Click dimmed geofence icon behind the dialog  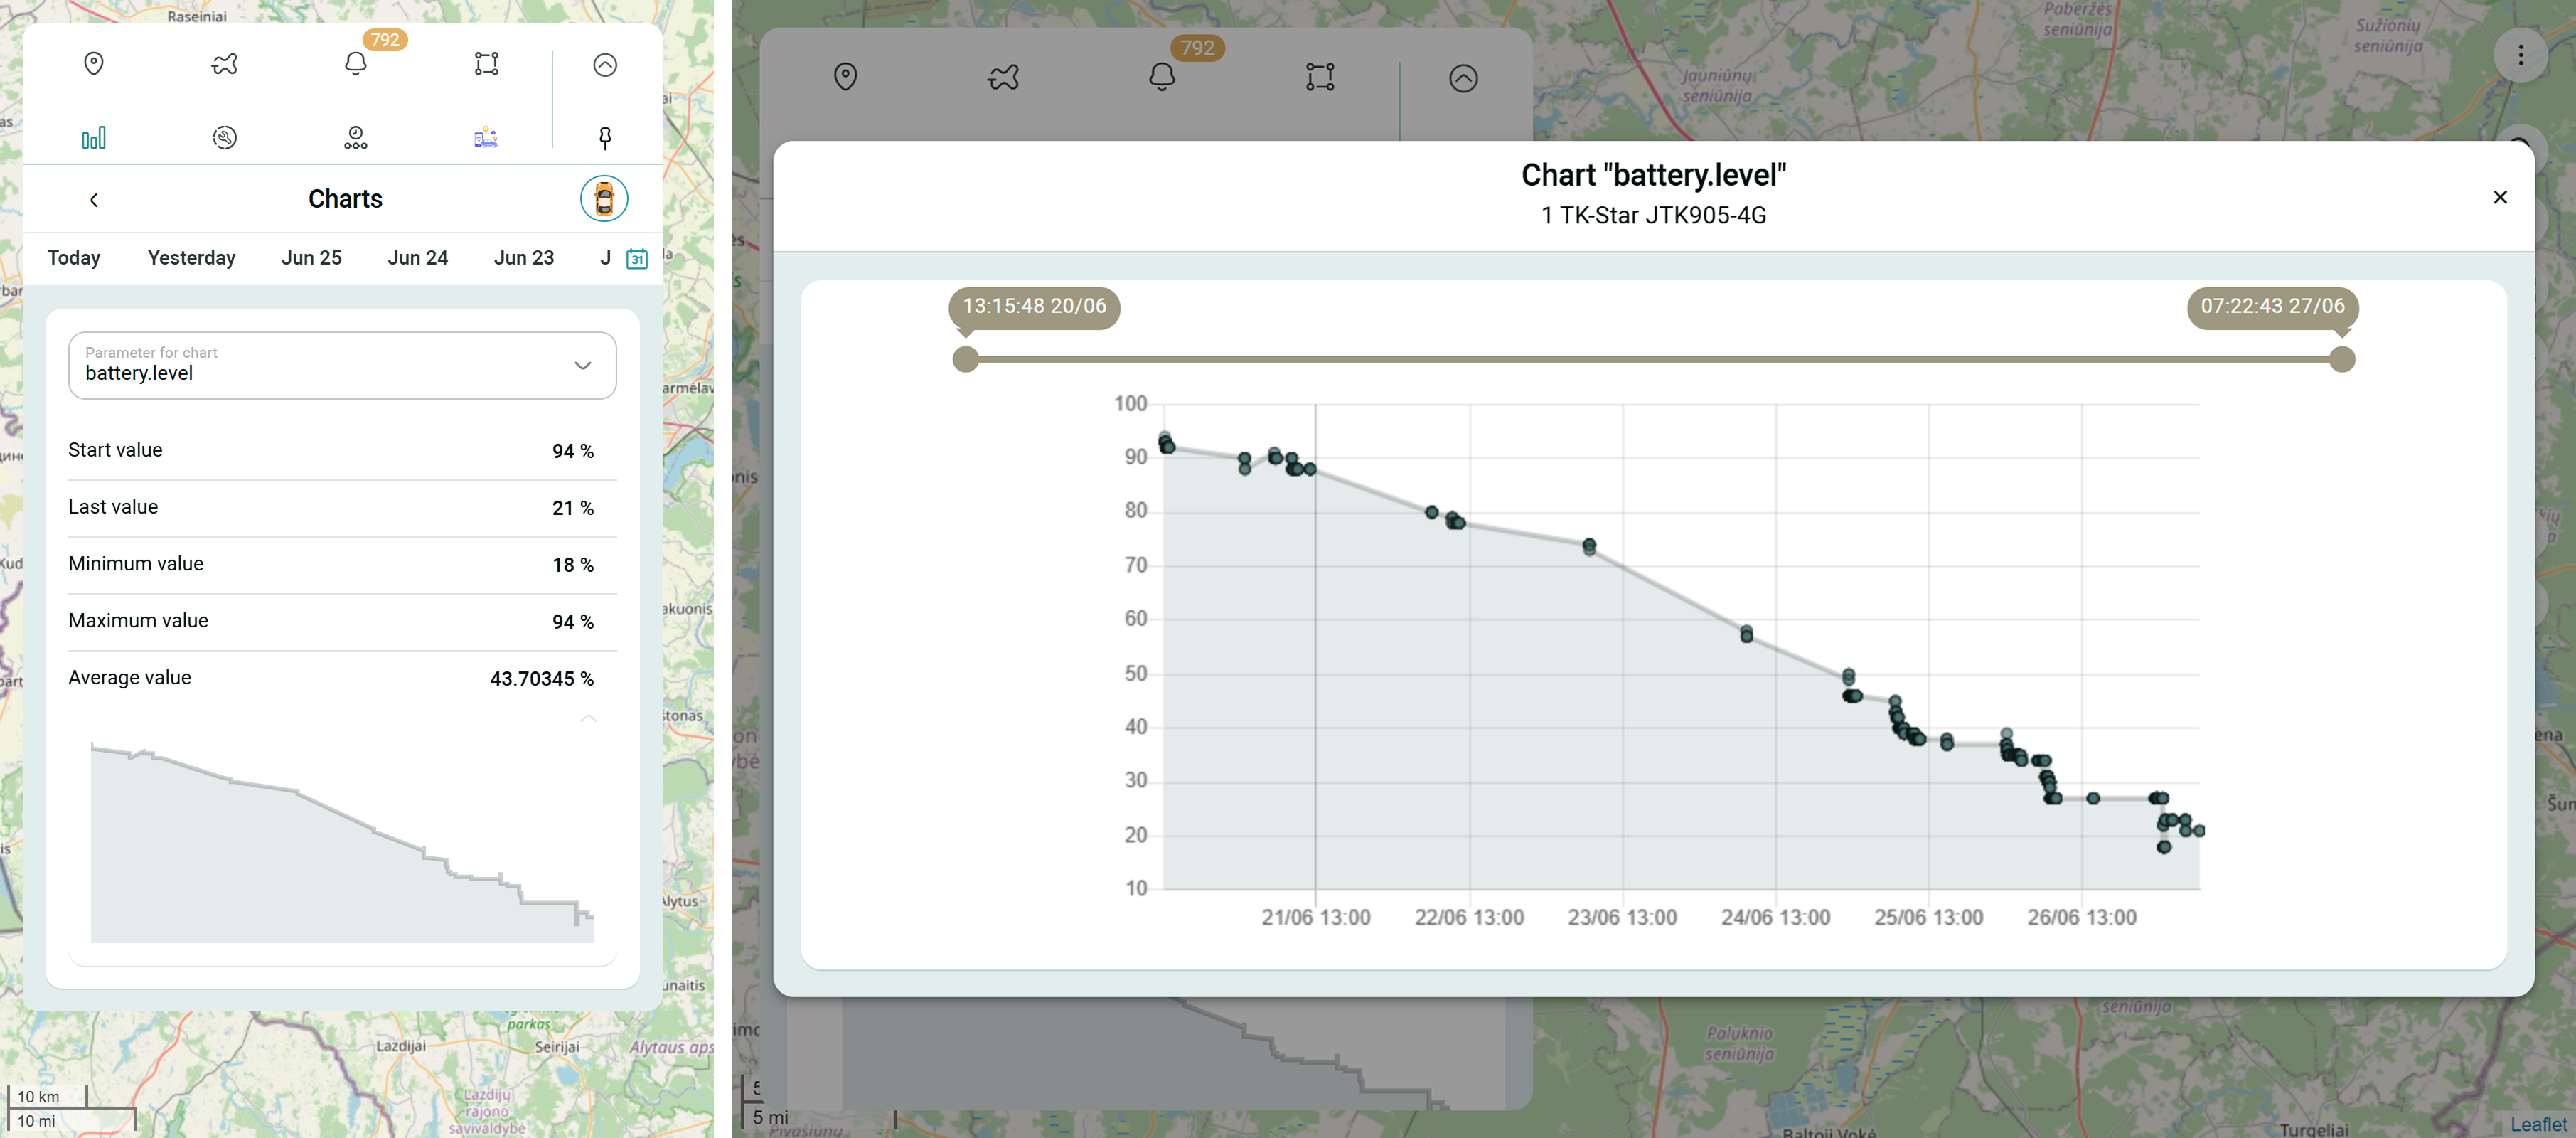(x=1320, y=77)
